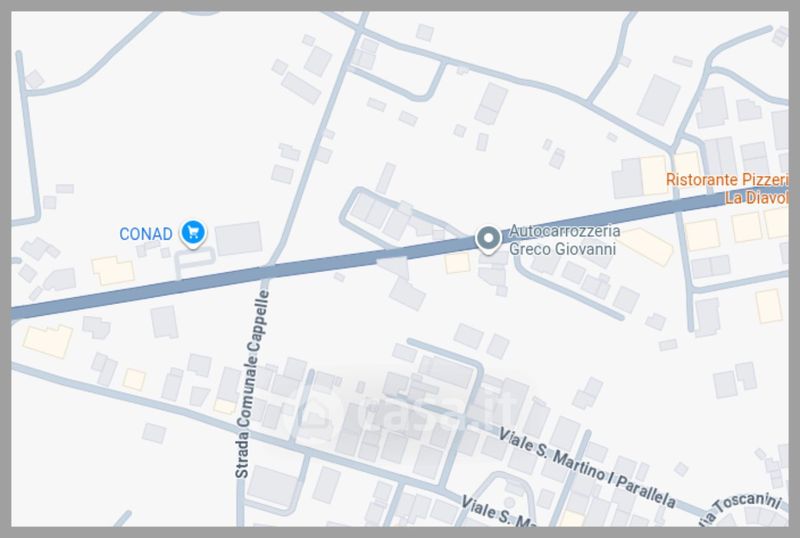Select Ristorante Pizzeria La Diavola label
The image size is (800, 538).
pyautogui.click(x=727, y=188)
